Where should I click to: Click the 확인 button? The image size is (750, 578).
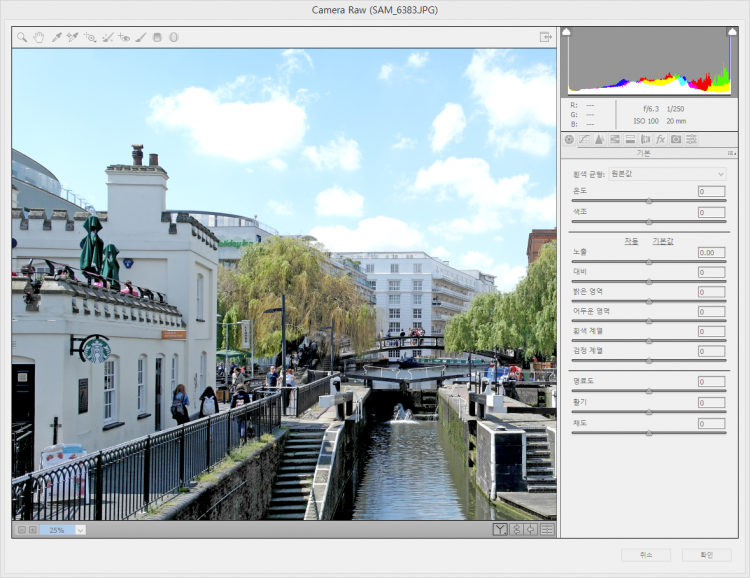coord(706,554)
